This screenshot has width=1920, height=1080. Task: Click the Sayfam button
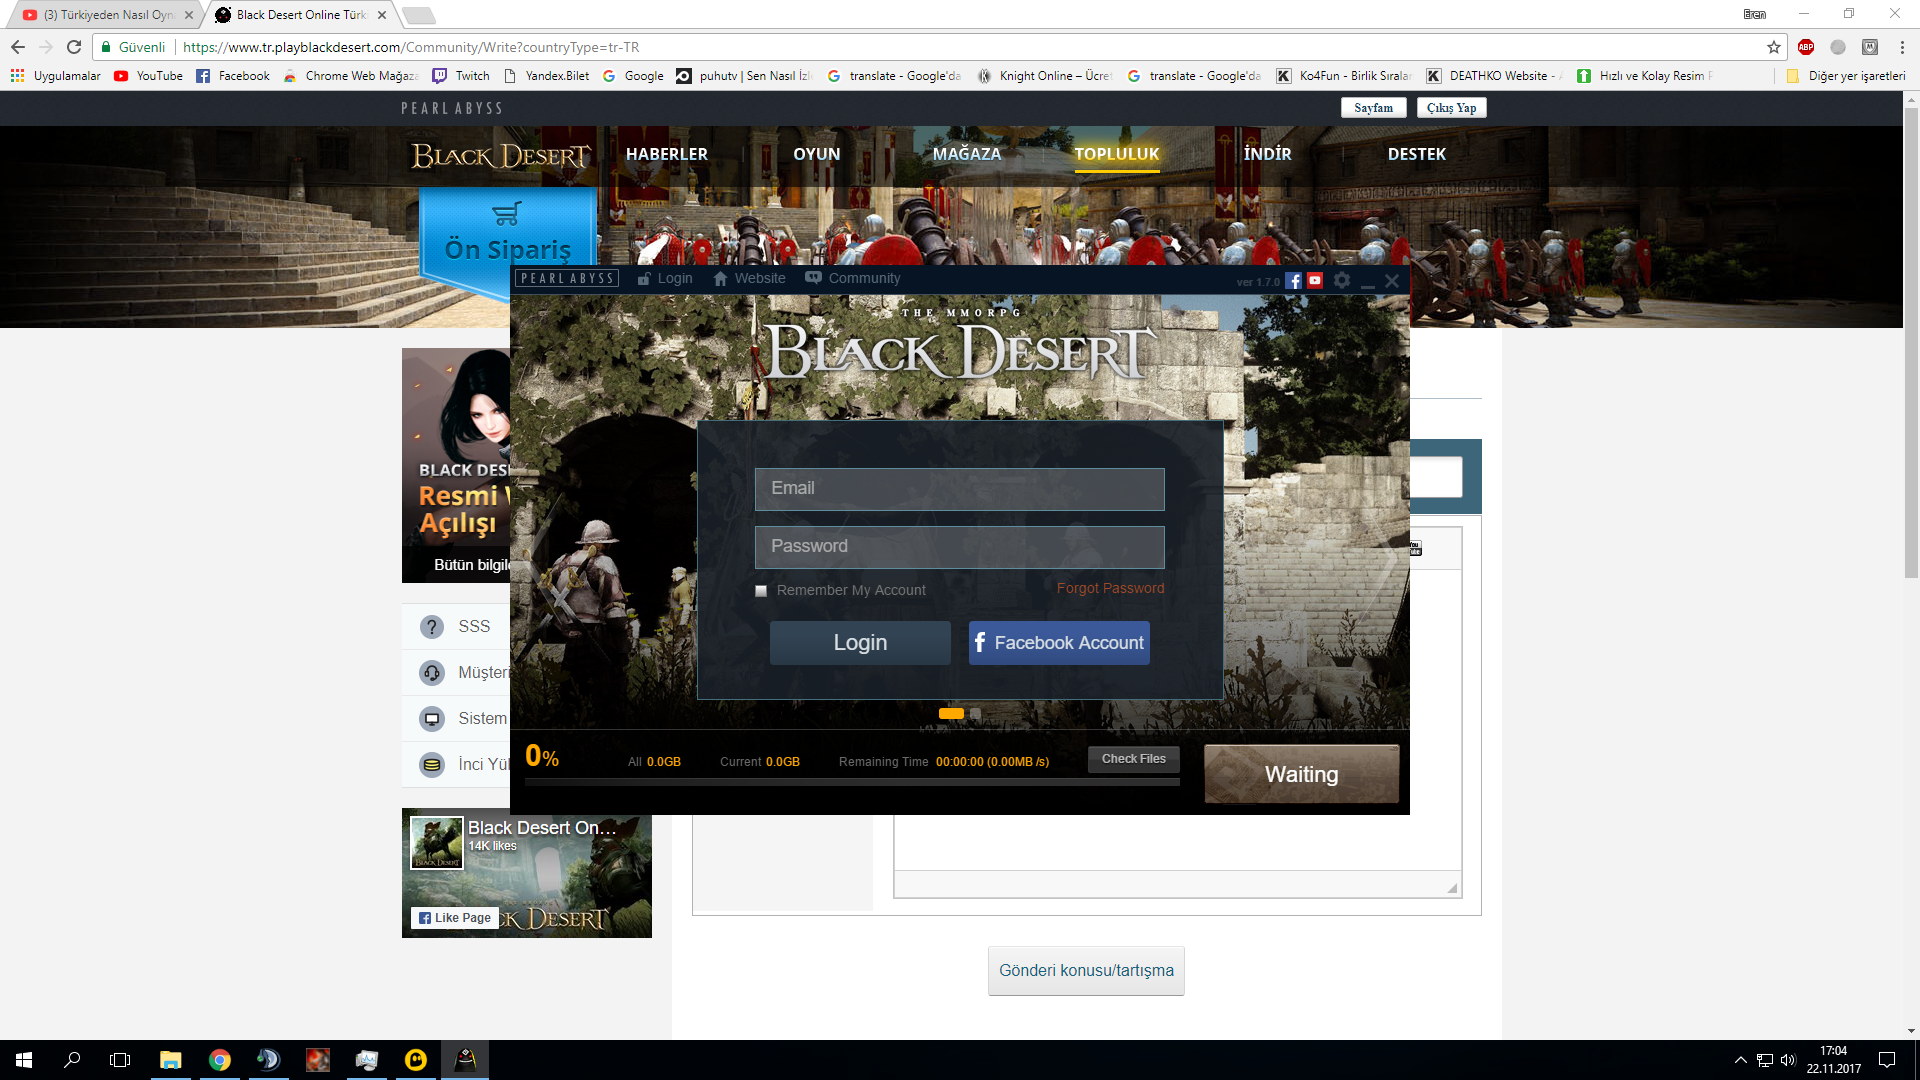[1373, 108]
